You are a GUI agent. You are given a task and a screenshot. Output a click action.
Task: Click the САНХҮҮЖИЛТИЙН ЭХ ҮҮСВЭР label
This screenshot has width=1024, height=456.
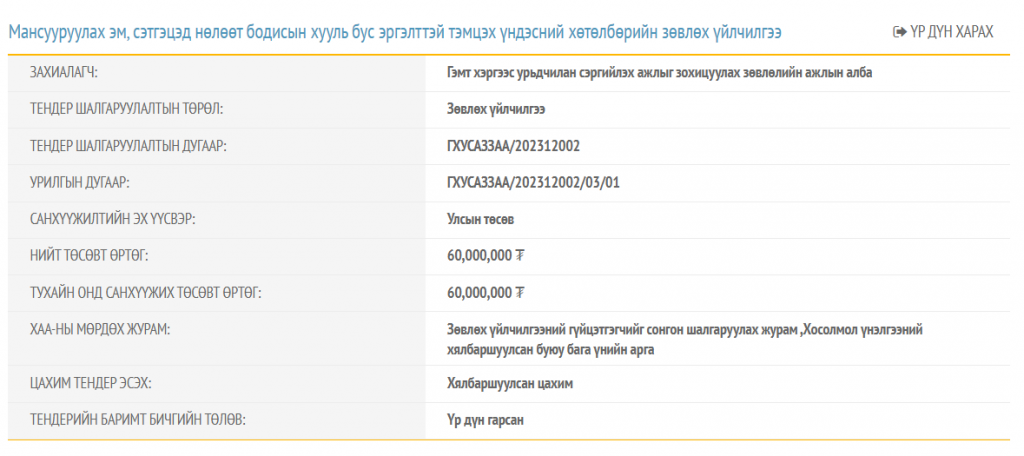[x=113, y=220]
